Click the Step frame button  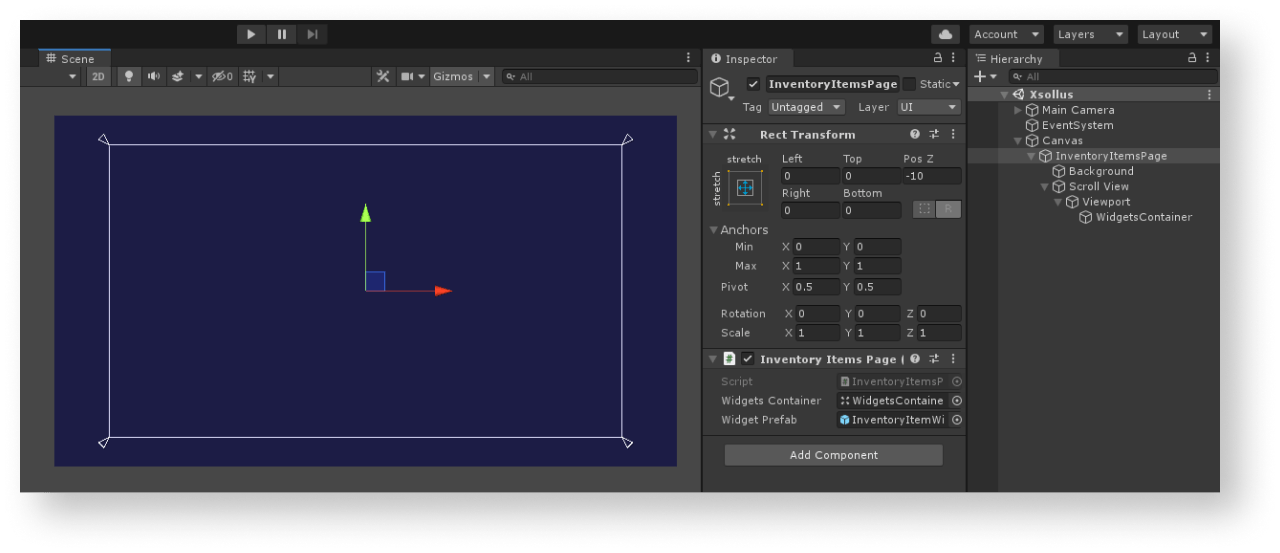pos(312,34)
